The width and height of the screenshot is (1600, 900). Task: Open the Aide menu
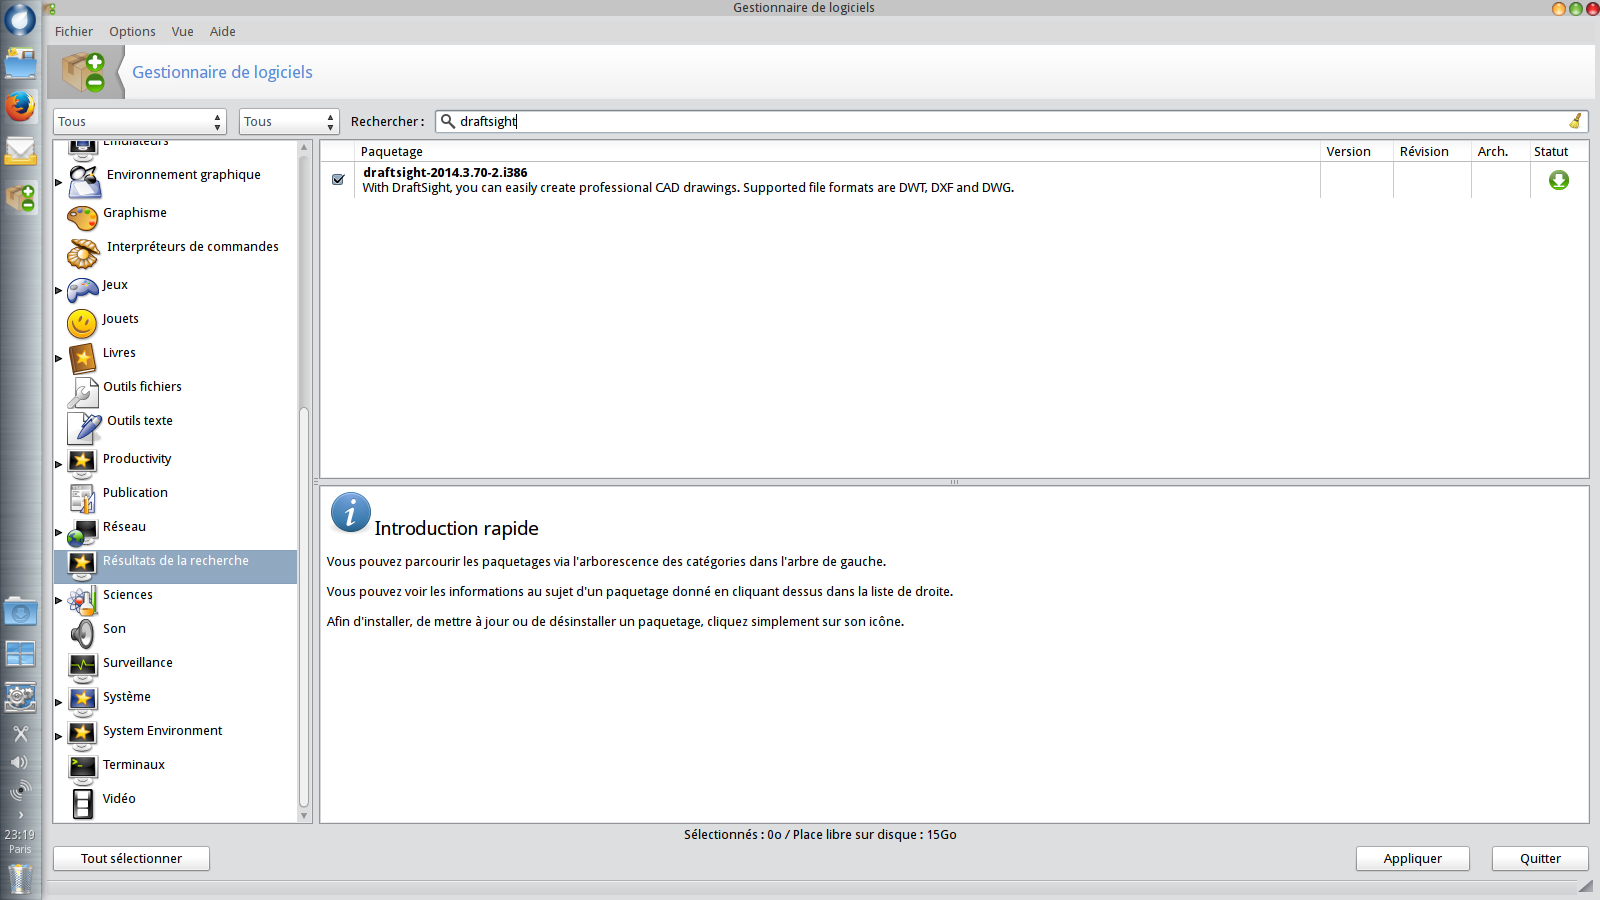pos(223,31)
